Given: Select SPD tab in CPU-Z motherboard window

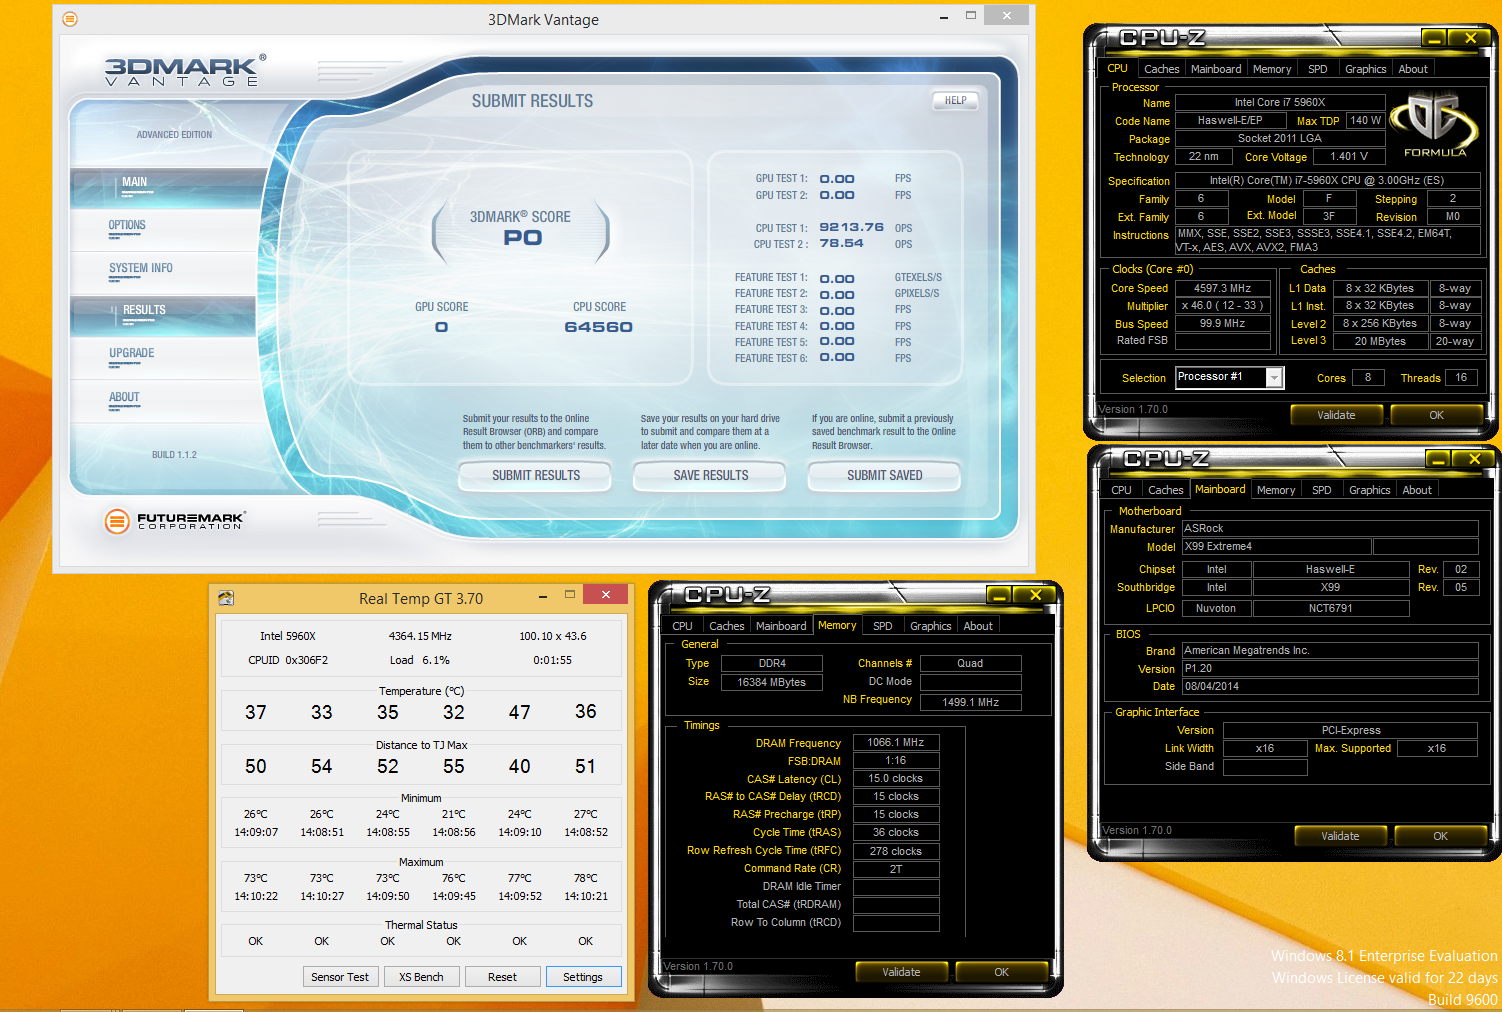Looking at the screenshot, I should point(1322,490).
